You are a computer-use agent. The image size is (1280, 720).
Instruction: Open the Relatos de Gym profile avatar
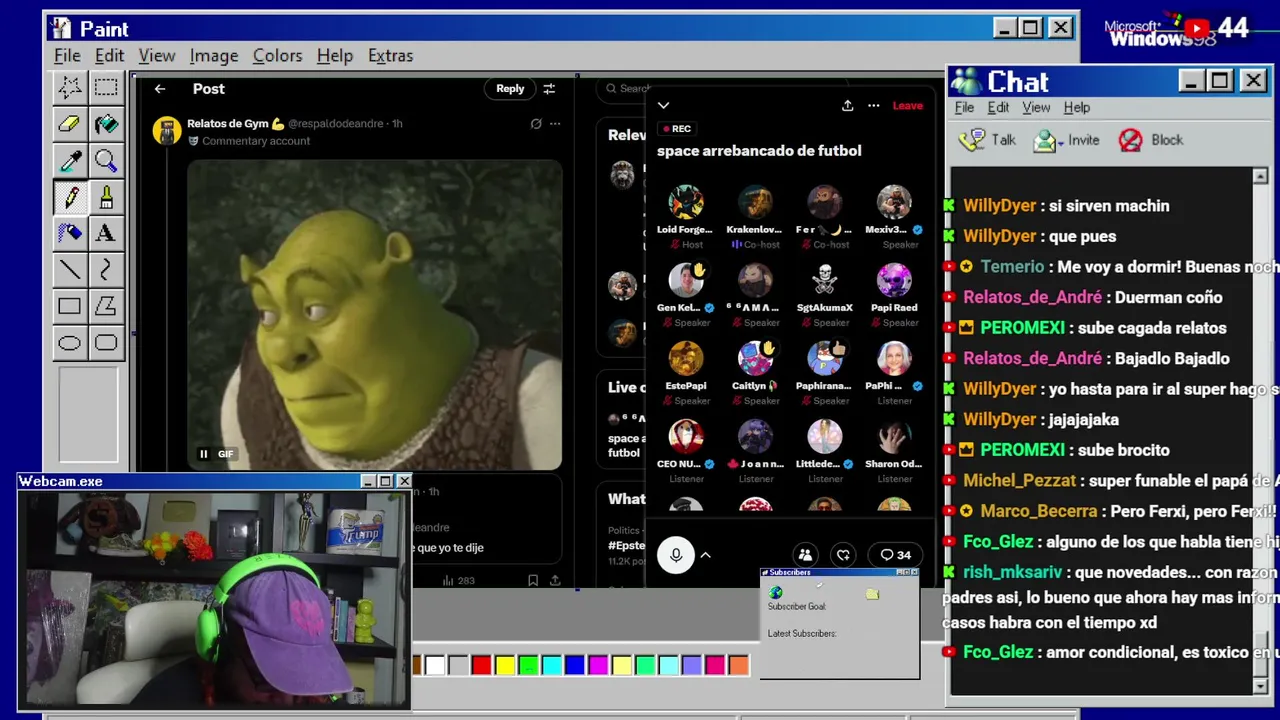[x=167, y=131]
